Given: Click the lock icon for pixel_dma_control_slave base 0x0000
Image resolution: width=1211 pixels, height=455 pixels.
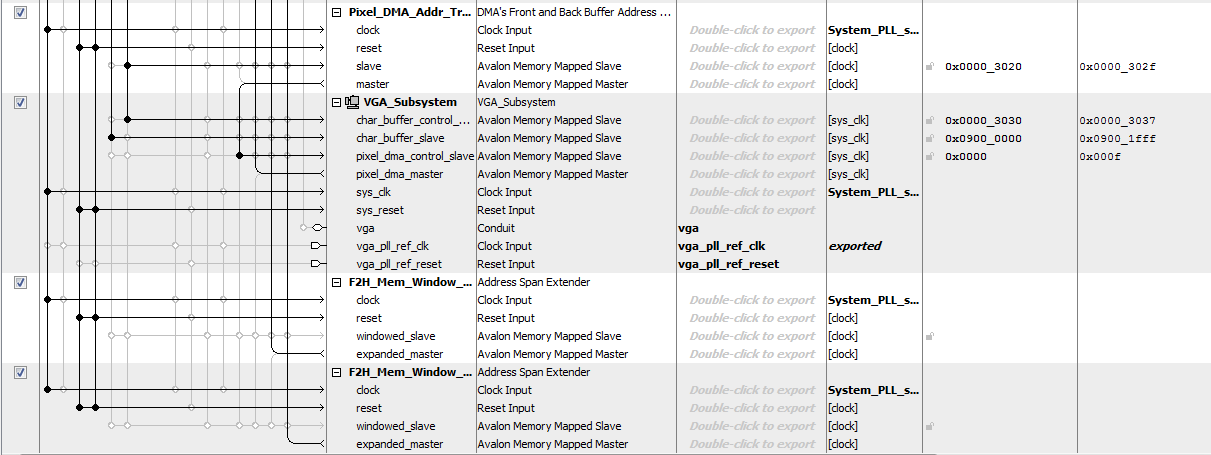Looking at the screenshot, I should tap(930, 157).
